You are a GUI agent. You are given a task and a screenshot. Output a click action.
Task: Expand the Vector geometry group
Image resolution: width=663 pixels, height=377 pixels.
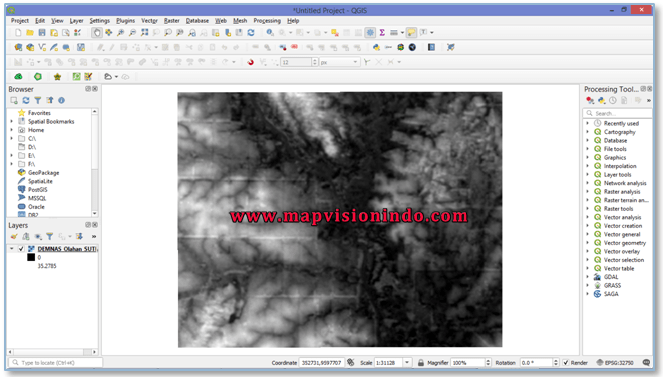point(587,243)
